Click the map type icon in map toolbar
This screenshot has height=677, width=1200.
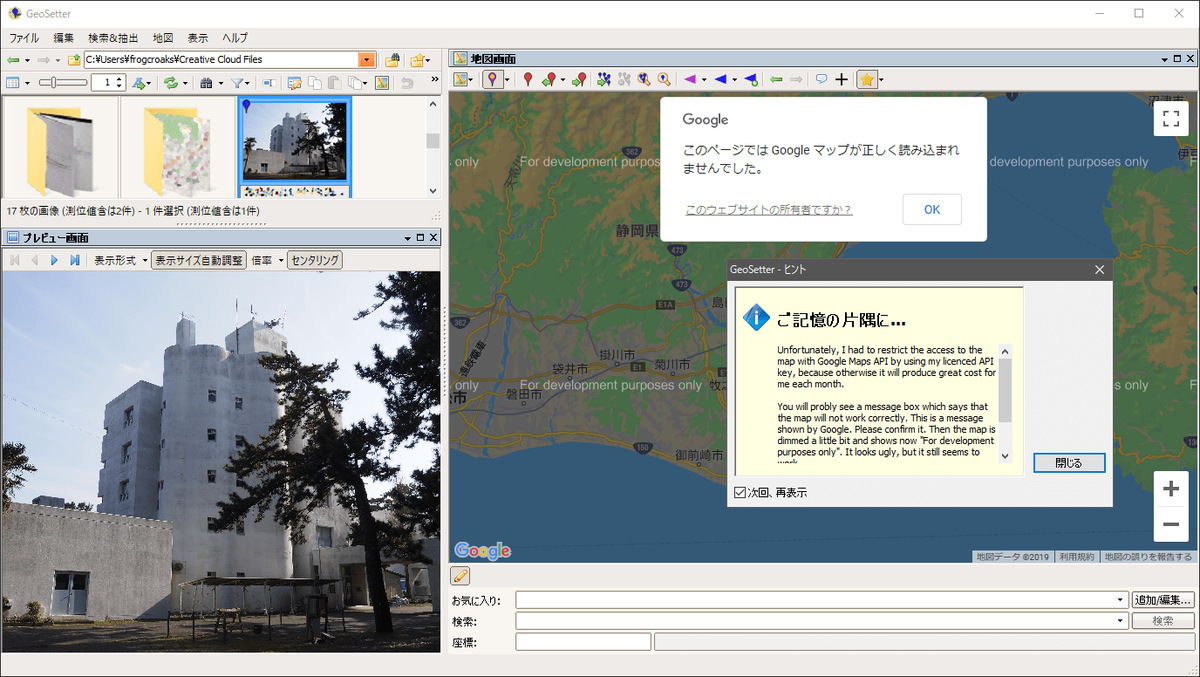(x=461, y=79)
